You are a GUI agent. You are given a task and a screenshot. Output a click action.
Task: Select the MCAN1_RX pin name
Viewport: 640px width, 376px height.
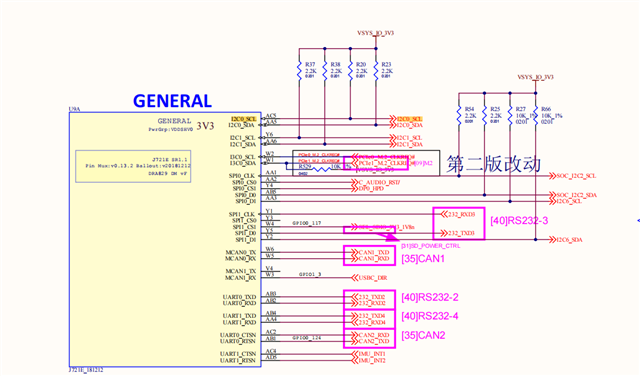[241, 278]
